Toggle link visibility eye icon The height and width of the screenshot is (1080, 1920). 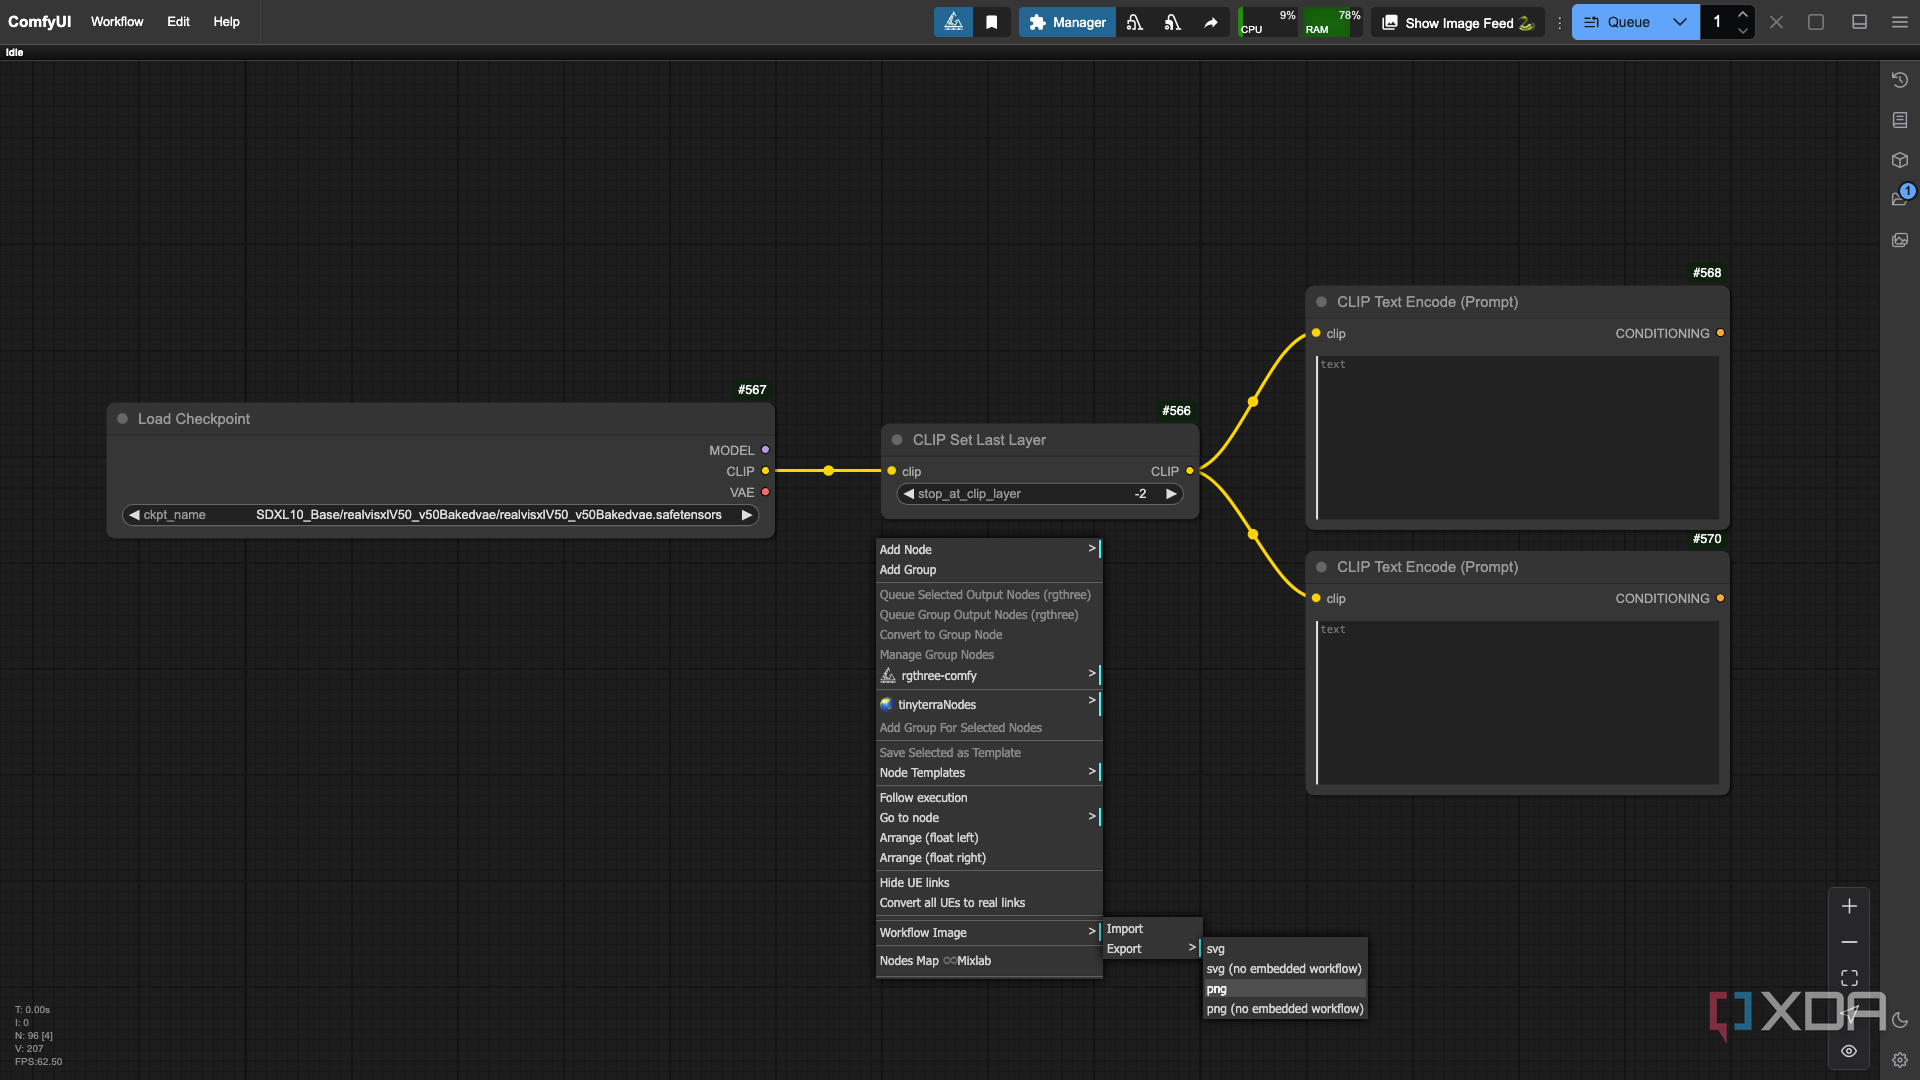click(1849, 1051)
